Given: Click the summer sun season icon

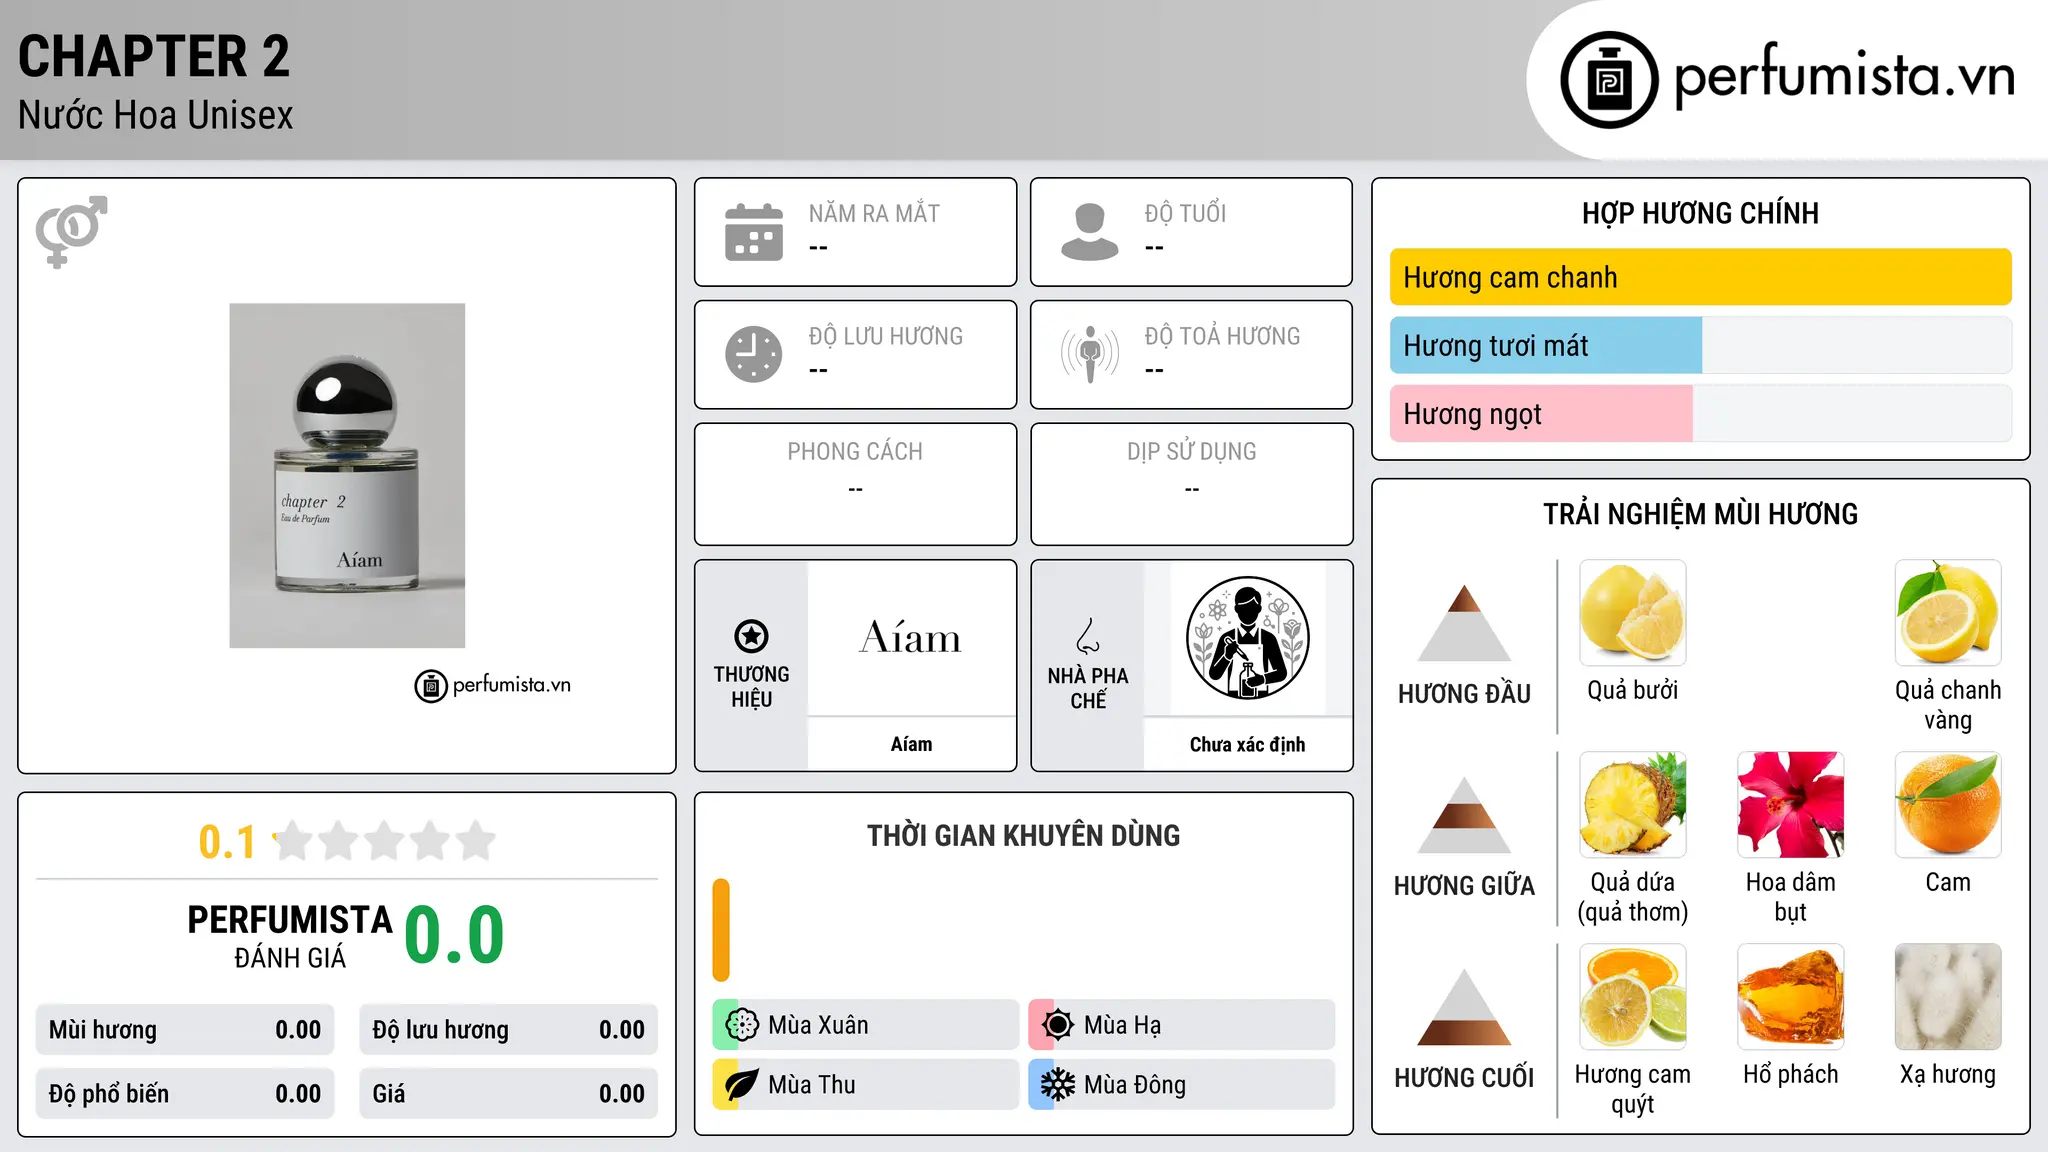Looking at the screenshot, I should coord(1057,1025).
